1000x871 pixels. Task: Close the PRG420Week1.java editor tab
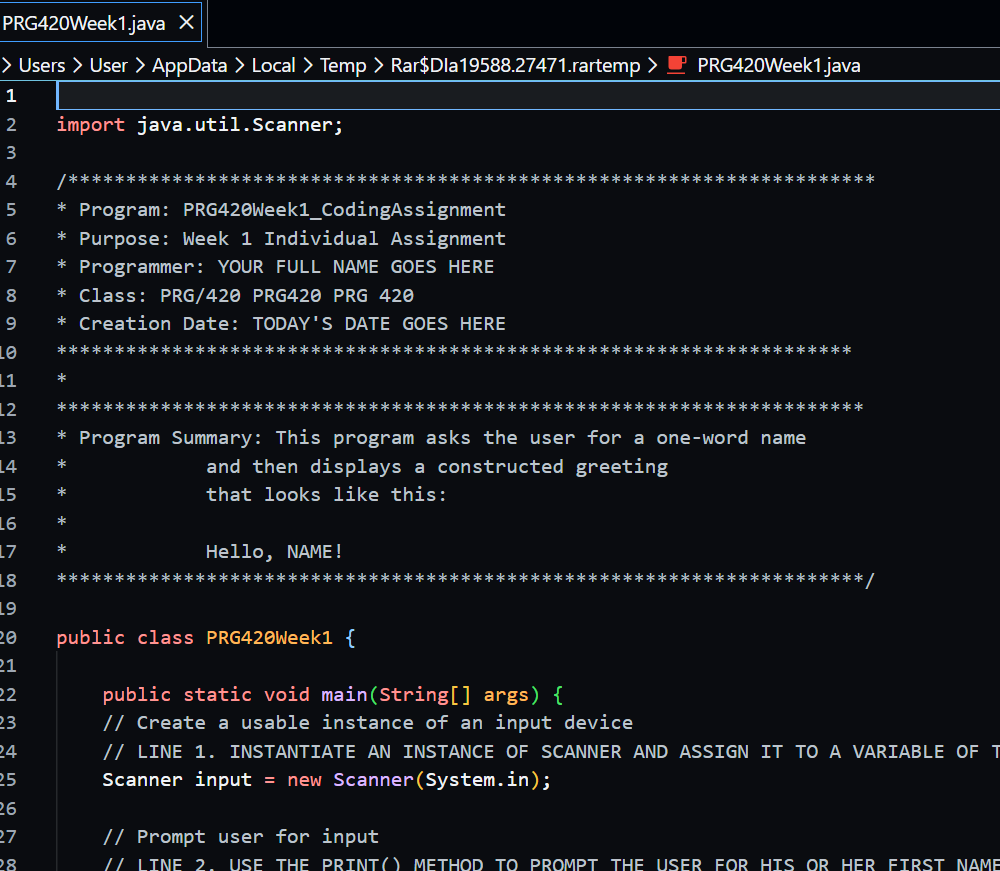185,23
